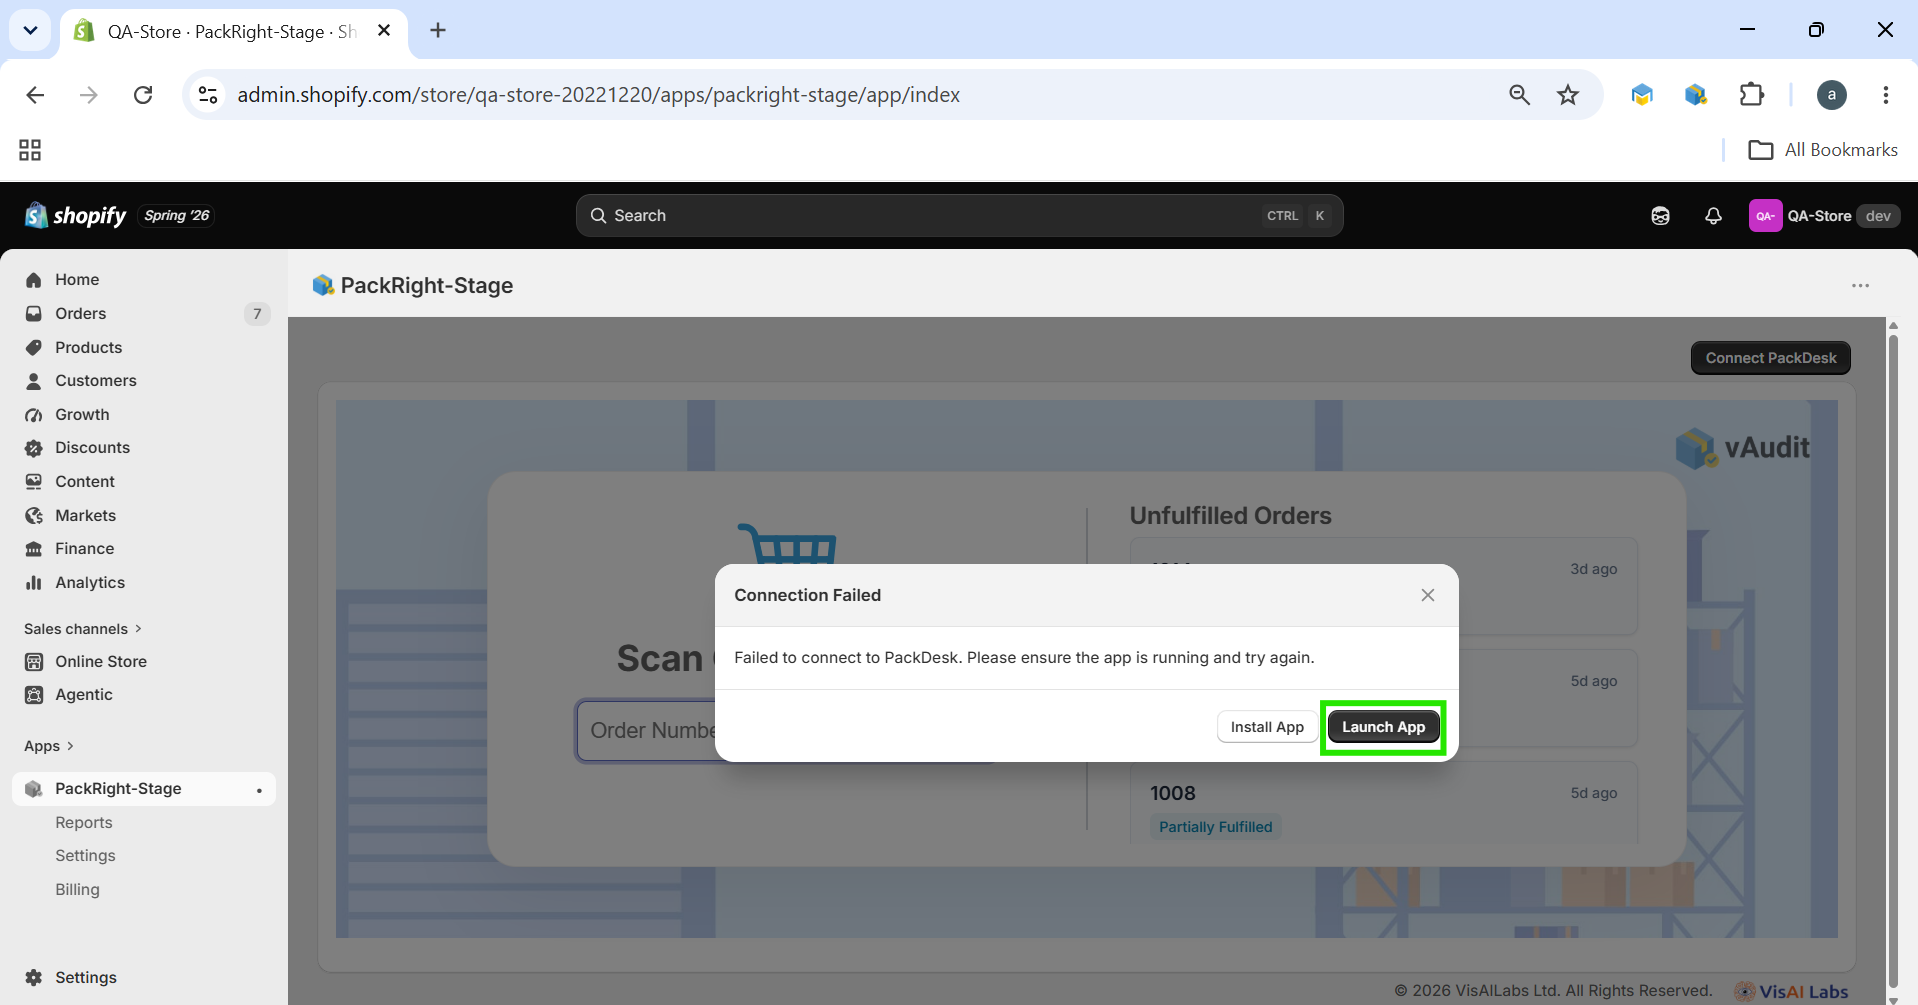The height and width of the screenshot is (1005, 1918).
Task: Open the apps grid in bookmarks bar
Action: click(30, 150)
